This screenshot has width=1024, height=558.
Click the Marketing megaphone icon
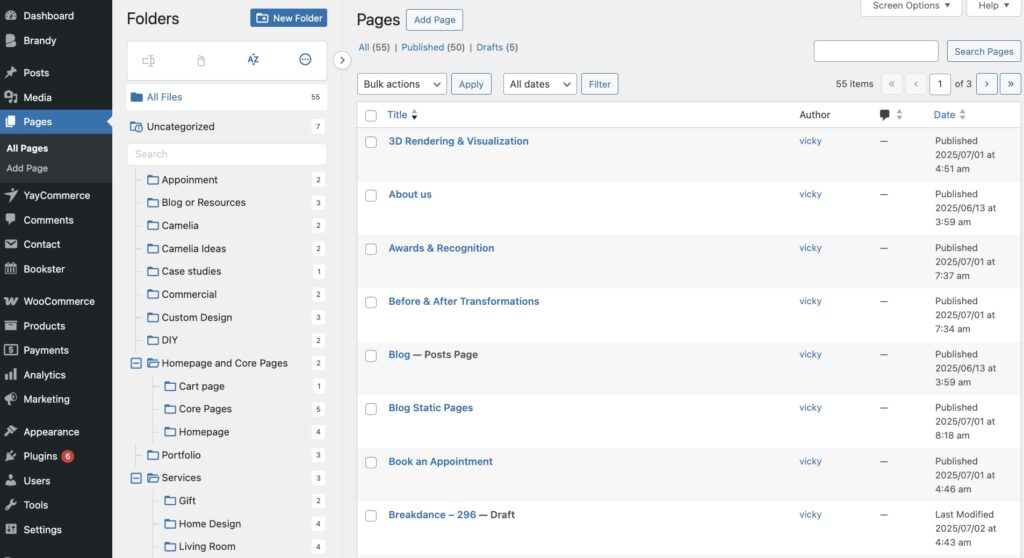(x=10, y=399)
